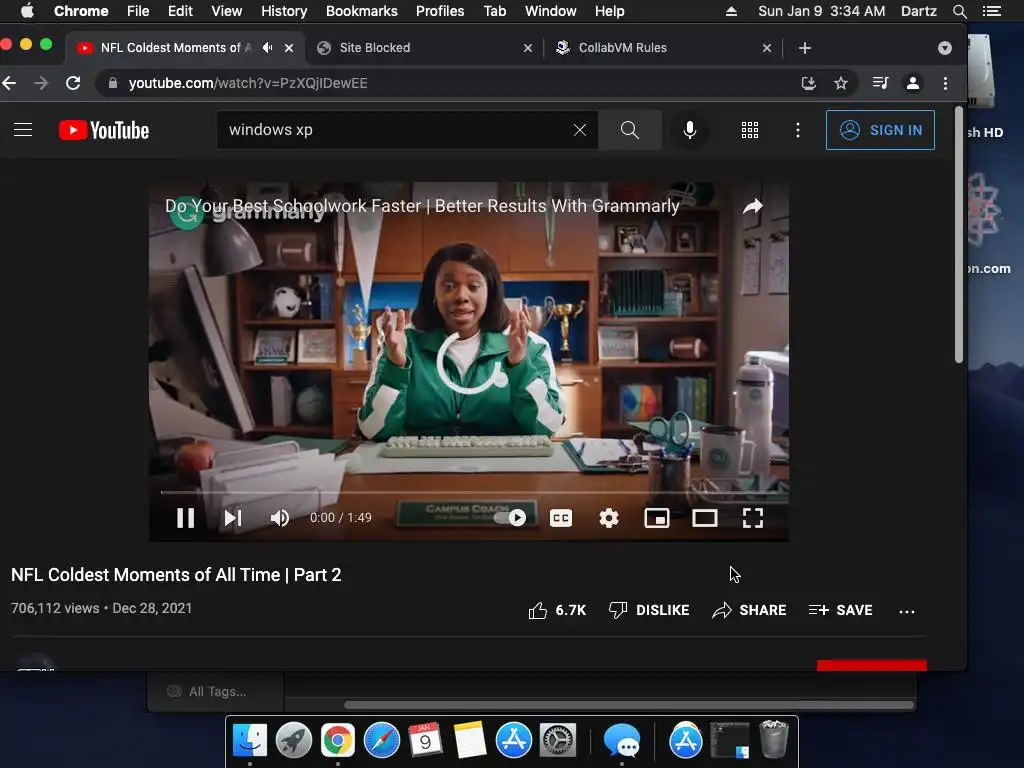1024x768 pixels.
Task: Start voice search with microphone
Action: click(690, 130)
